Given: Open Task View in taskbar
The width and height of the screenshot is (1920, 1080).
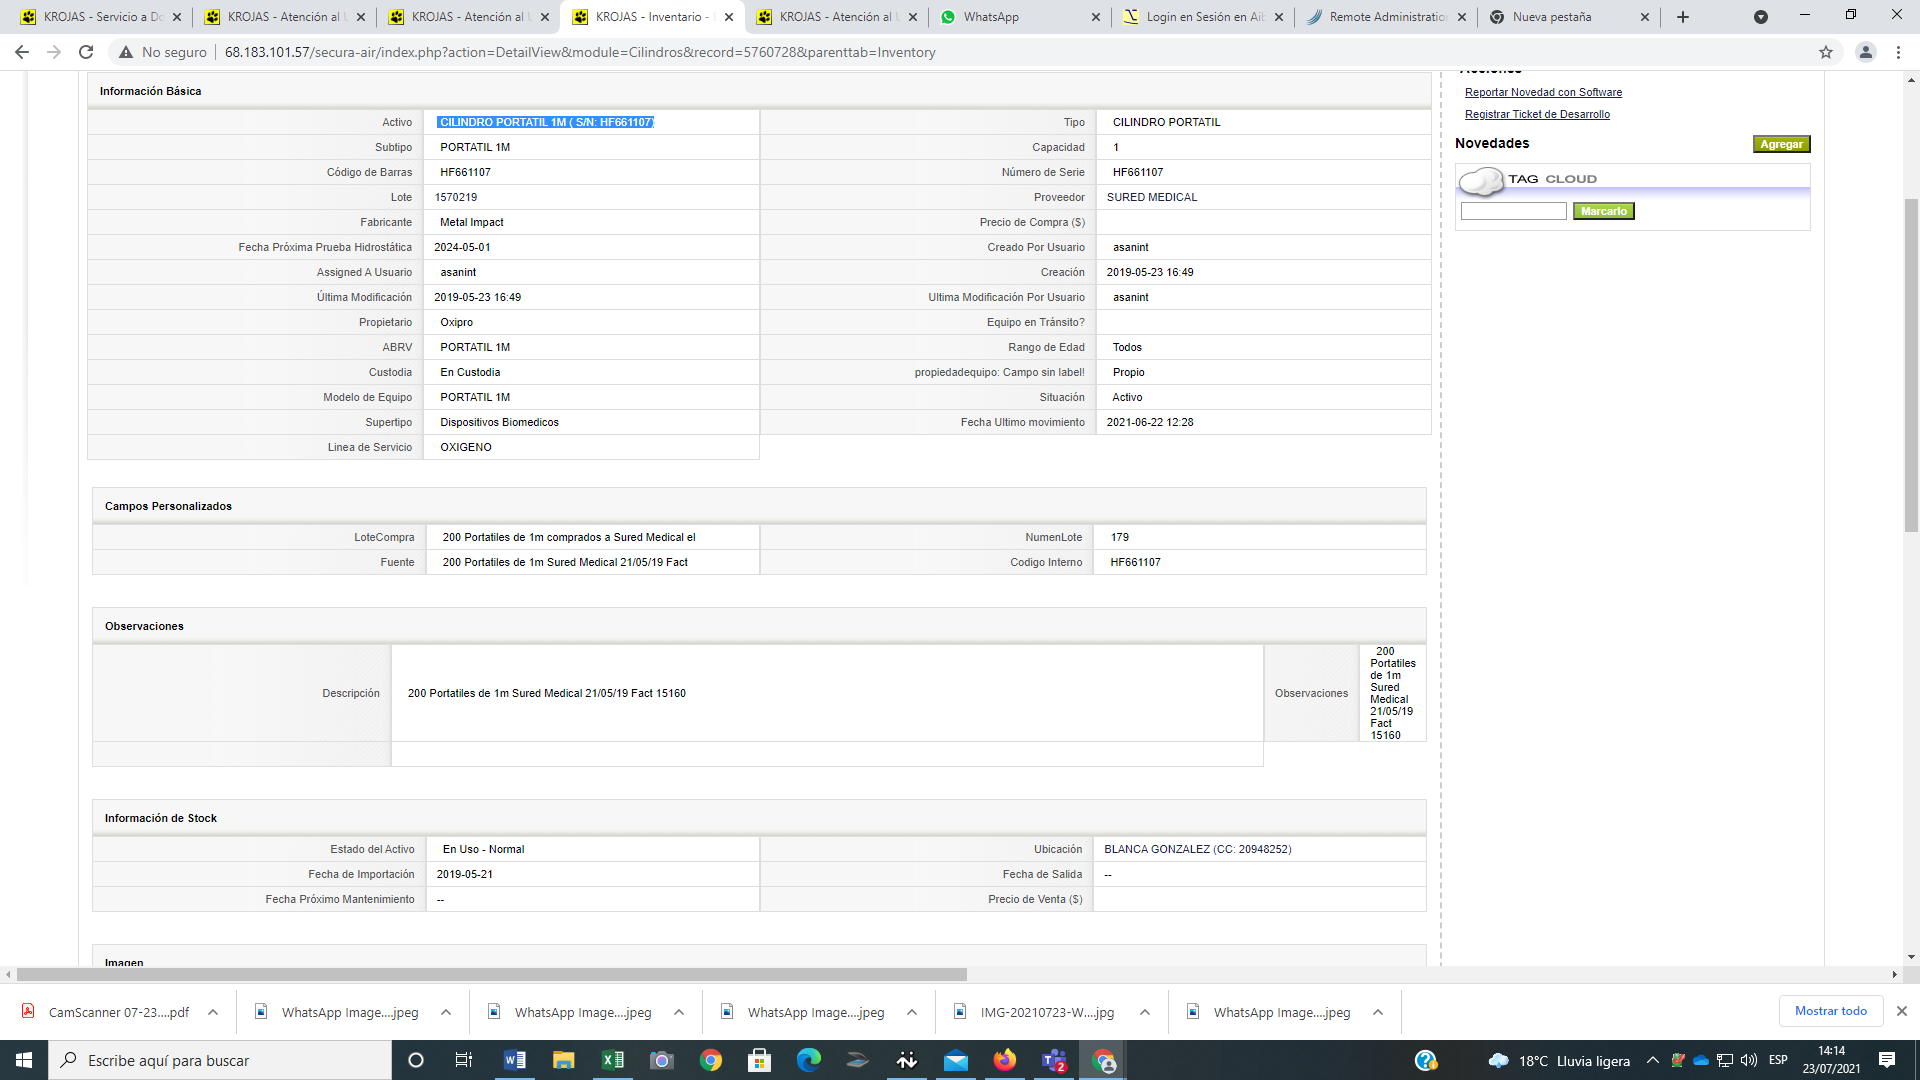Looking at the screenshot, I should (x=463, y=1060).
